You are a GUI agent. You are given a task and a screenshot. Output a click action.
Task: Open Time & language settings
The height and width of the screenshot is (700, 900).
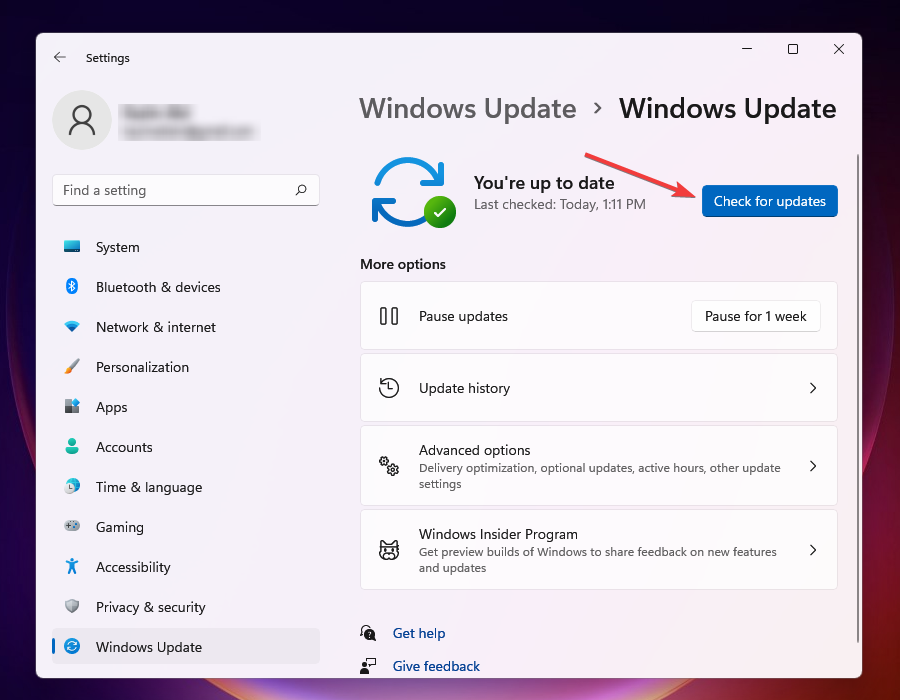click(185, 487)
